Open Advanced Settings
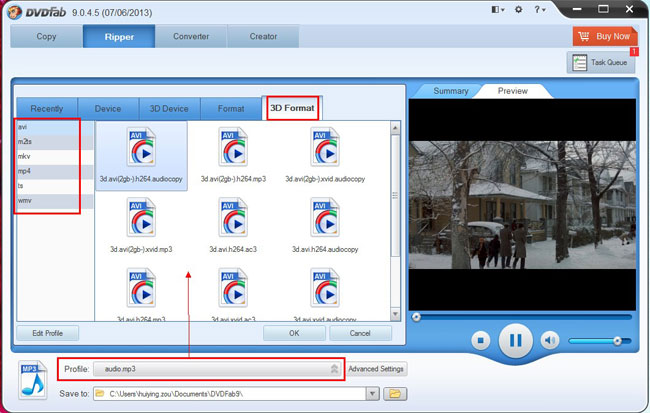Viewport: 650px width, 413px height. click(x=376, y=369)
